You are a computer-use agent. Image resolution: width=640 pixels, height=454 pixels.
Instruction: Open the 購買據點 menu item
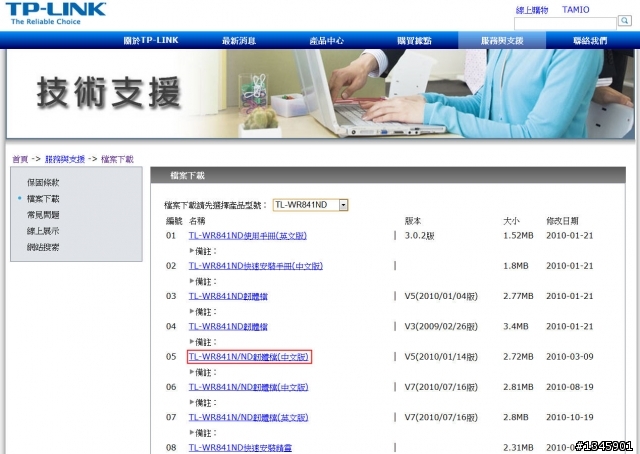point(414,40)
